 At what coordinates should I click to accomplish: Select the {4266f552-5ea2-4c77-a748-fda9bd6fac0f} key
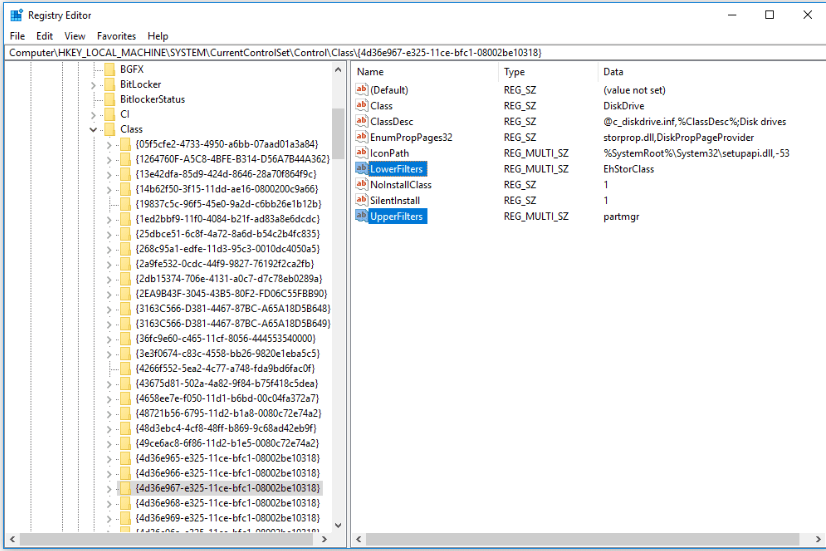coord(225,368)
